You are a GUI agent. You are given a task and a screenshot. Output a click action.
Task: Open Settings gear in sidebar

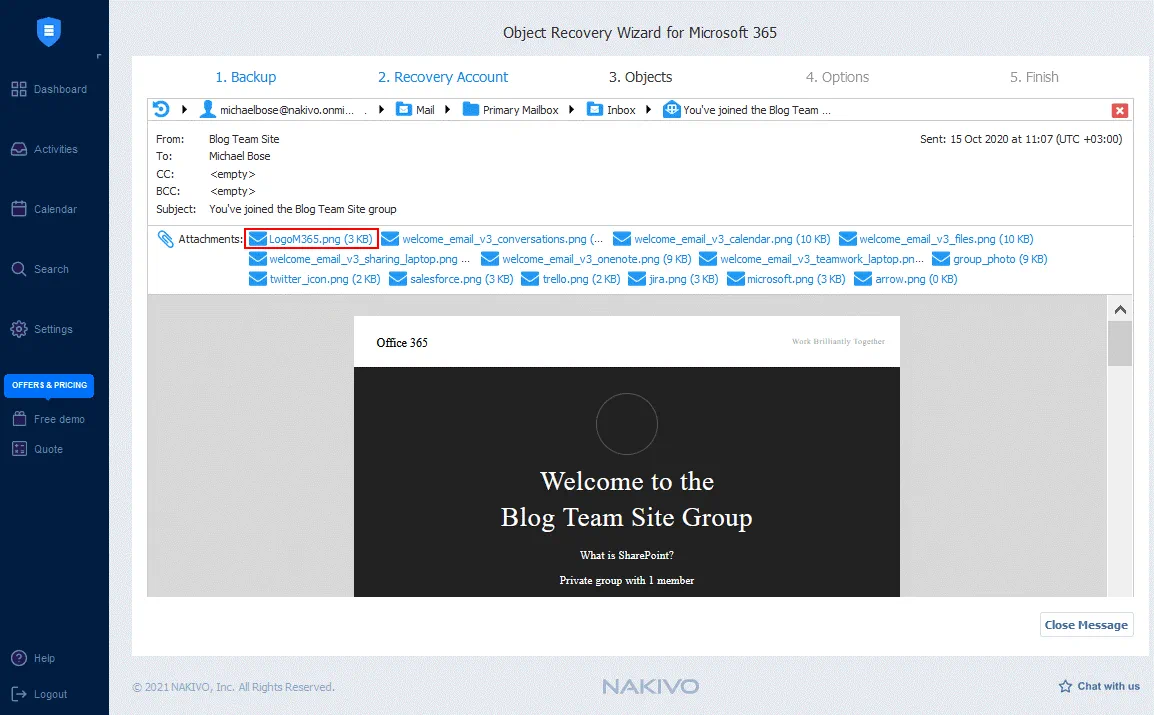coord(19,330)
